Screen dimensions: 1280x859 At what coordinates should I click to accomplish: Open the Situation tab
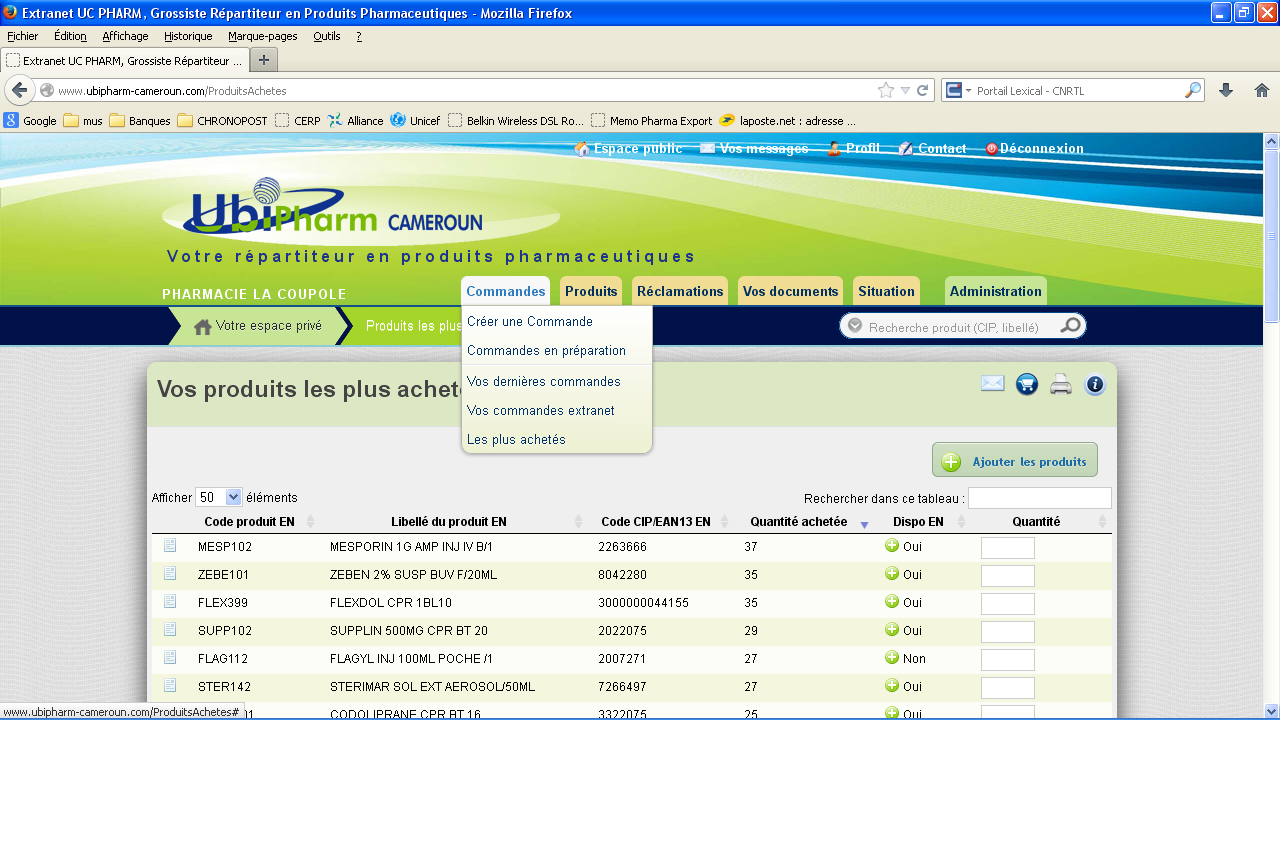886,291
